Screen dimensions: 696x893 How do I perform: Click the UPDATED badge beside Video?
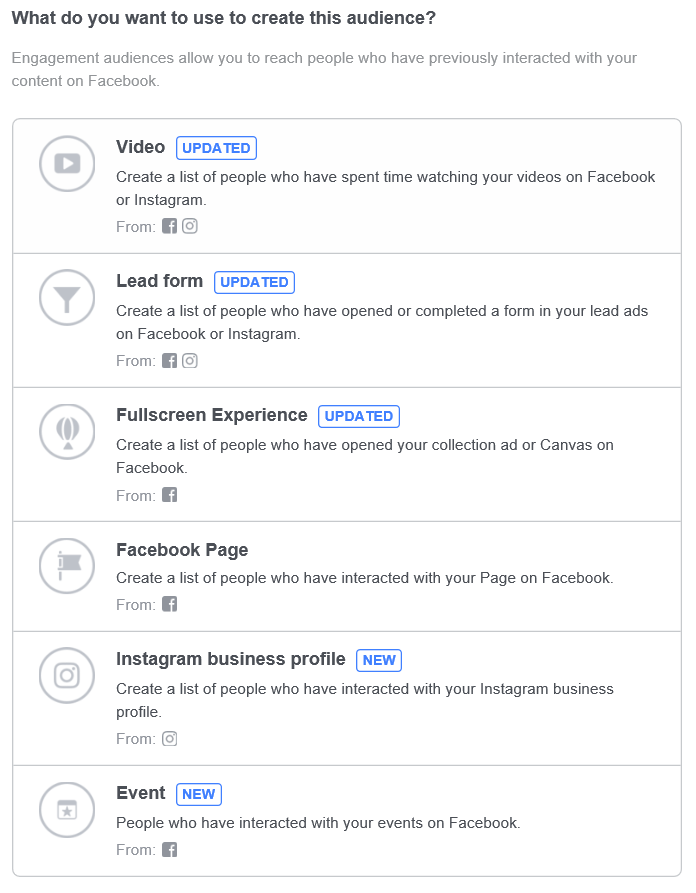[216, 148]
